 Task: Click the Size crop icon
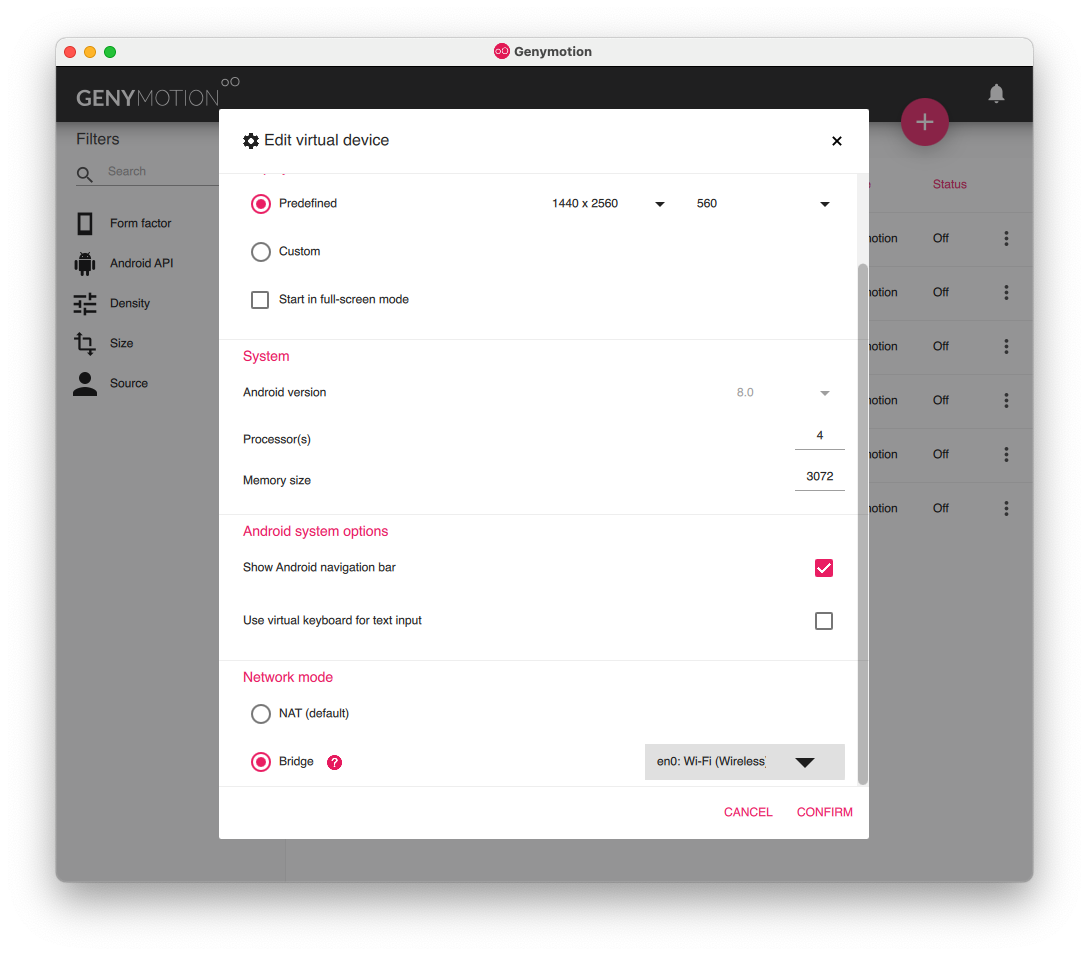pyautogui.click(x=85, y=343)
